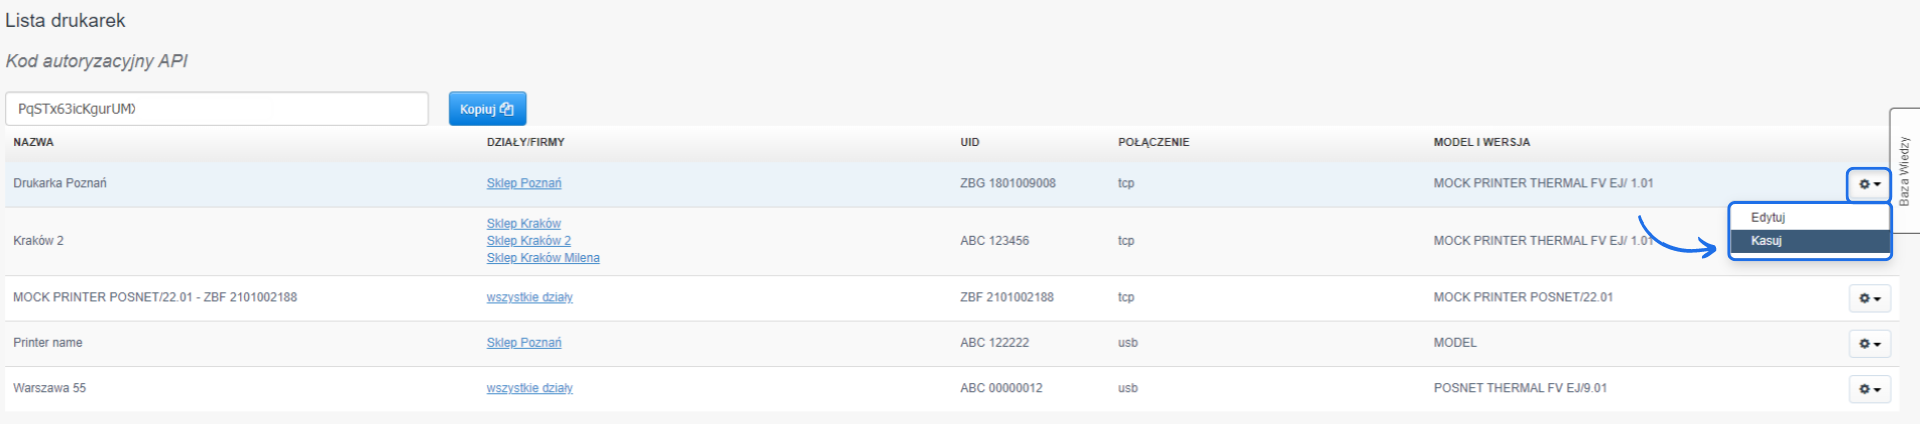Open wszystkie działy link for Warszawa 55

(x=529, y=388)
